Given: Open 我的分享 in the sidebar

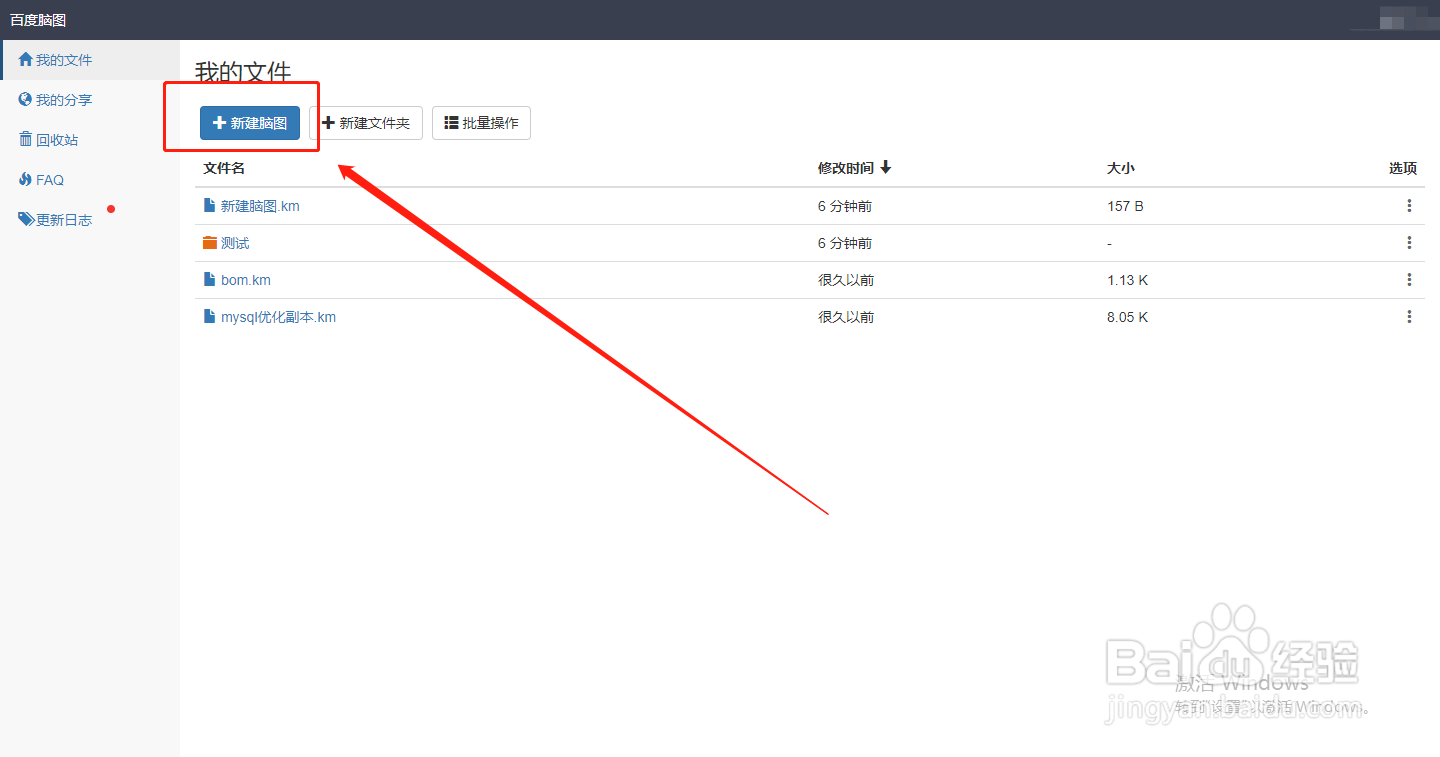Looking at the screenshot, I should (90, 100).
